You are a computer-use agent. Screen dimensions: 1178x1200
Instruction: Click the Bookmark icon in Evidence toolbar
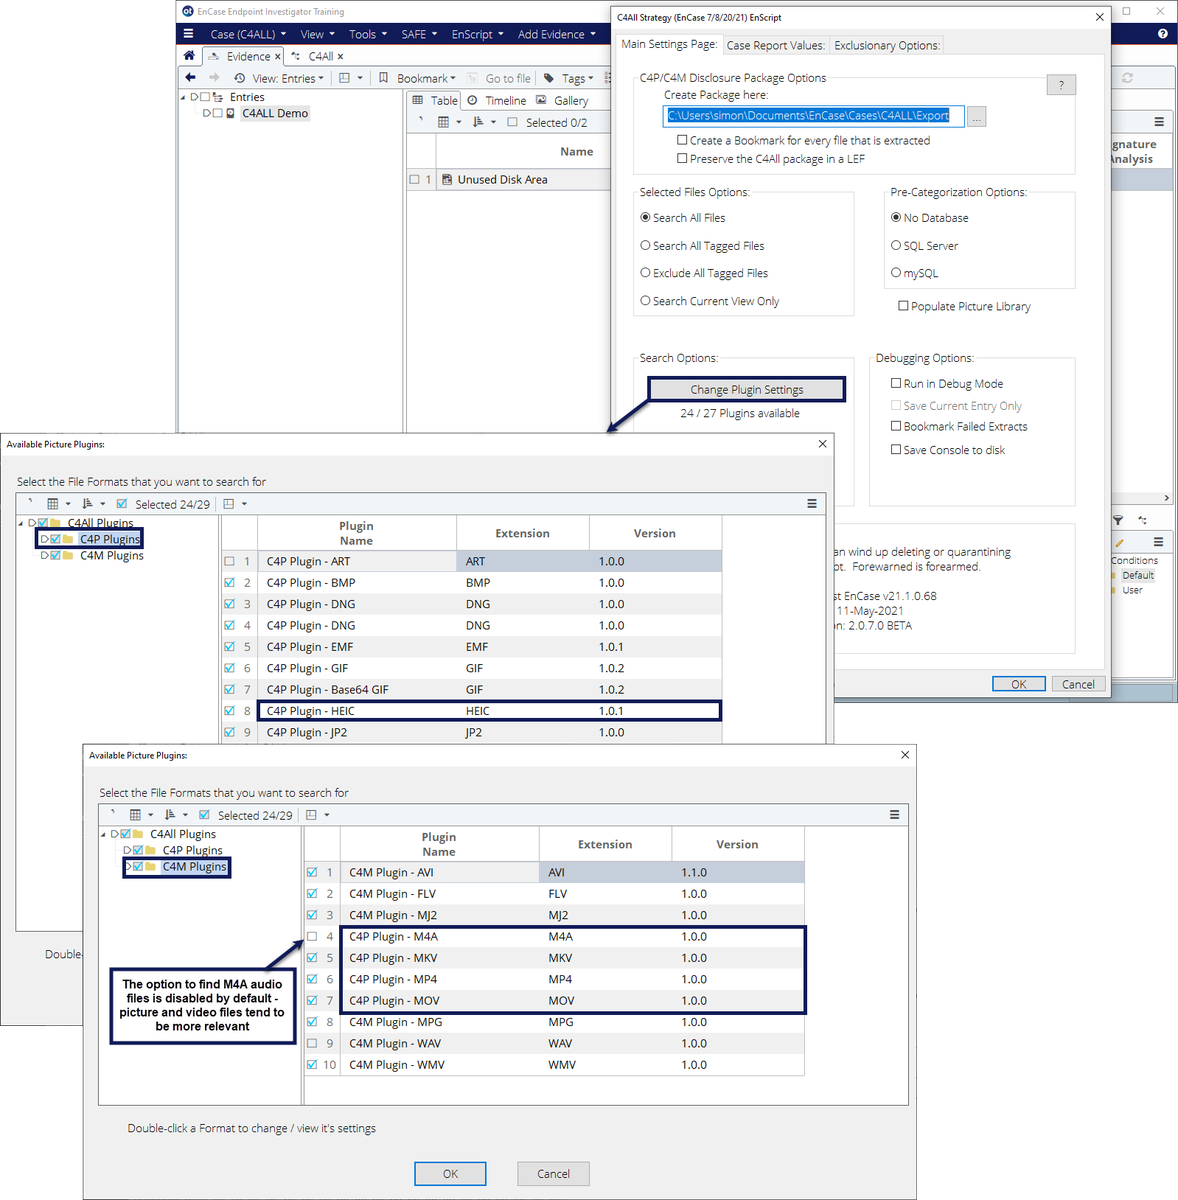click(x=383, y=78)
